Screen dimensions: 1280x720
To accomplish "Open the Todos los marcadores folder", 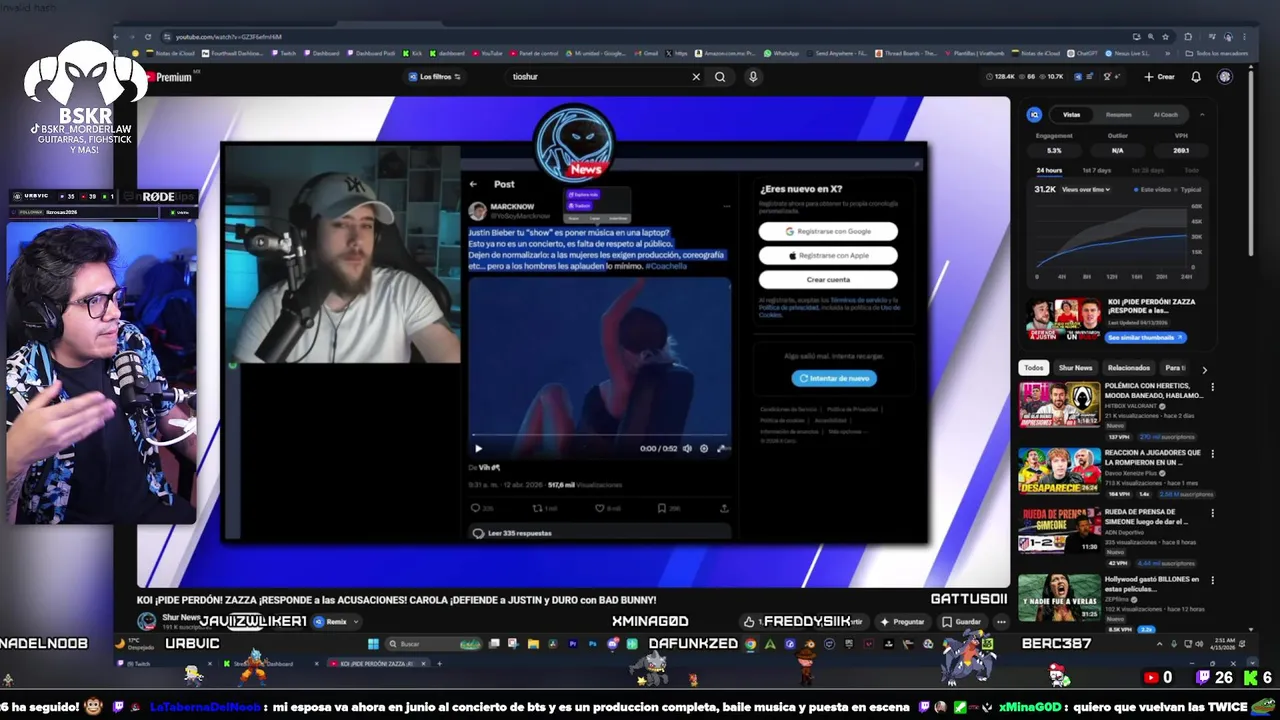I will (1215, 53).
